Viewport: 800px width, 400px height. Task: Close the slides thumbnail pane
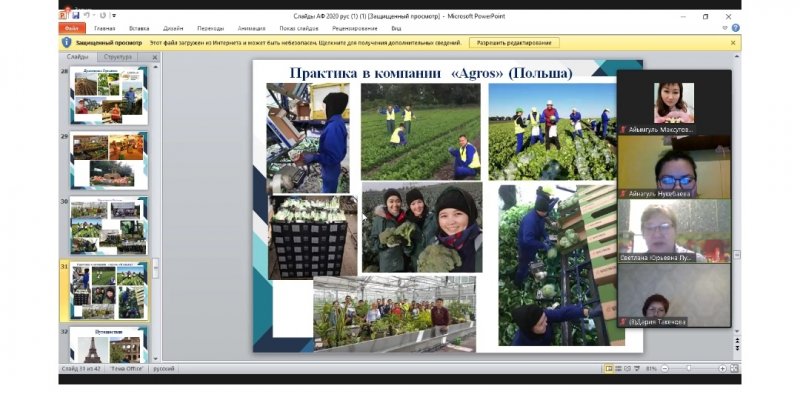(155, 57)
